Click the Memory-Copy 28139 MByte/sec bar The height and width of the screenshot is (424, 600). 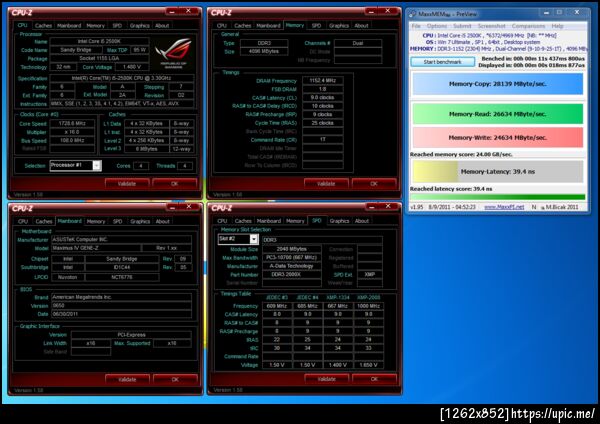click(497, 84)
